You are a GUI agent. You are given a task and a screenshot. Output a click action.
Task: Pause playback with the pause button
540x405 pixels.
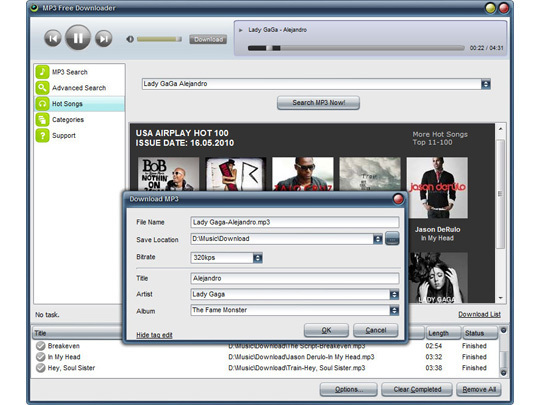pyautogui.click(x=78, y=38)
